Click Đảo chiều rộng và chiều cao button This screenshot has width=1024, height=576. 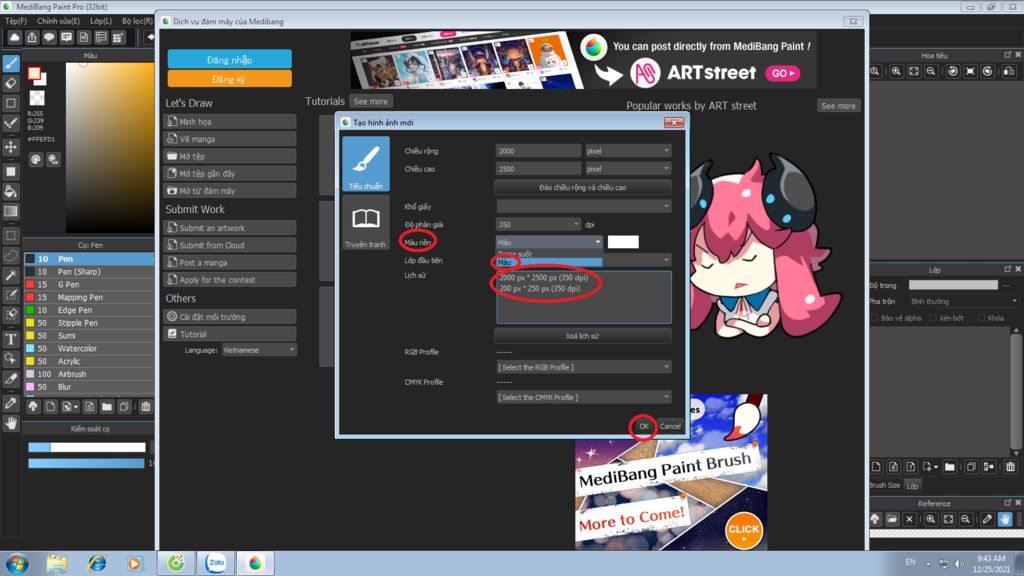tap(583, 187)
